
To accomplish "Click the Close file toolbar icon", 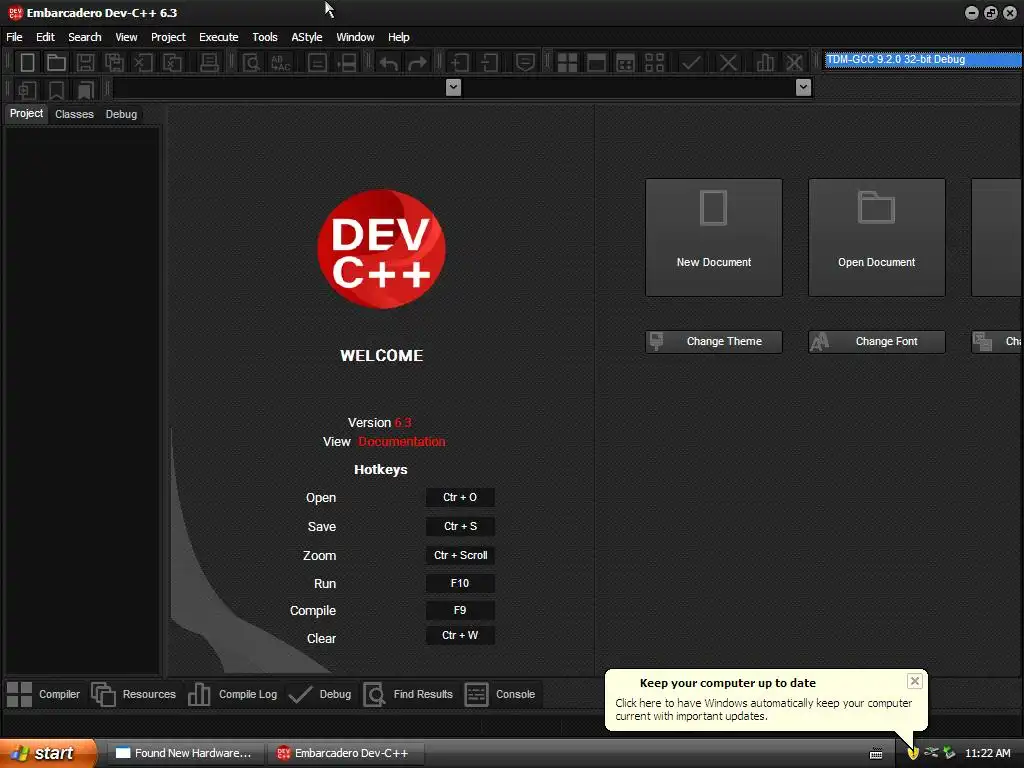I will point(143,63).
